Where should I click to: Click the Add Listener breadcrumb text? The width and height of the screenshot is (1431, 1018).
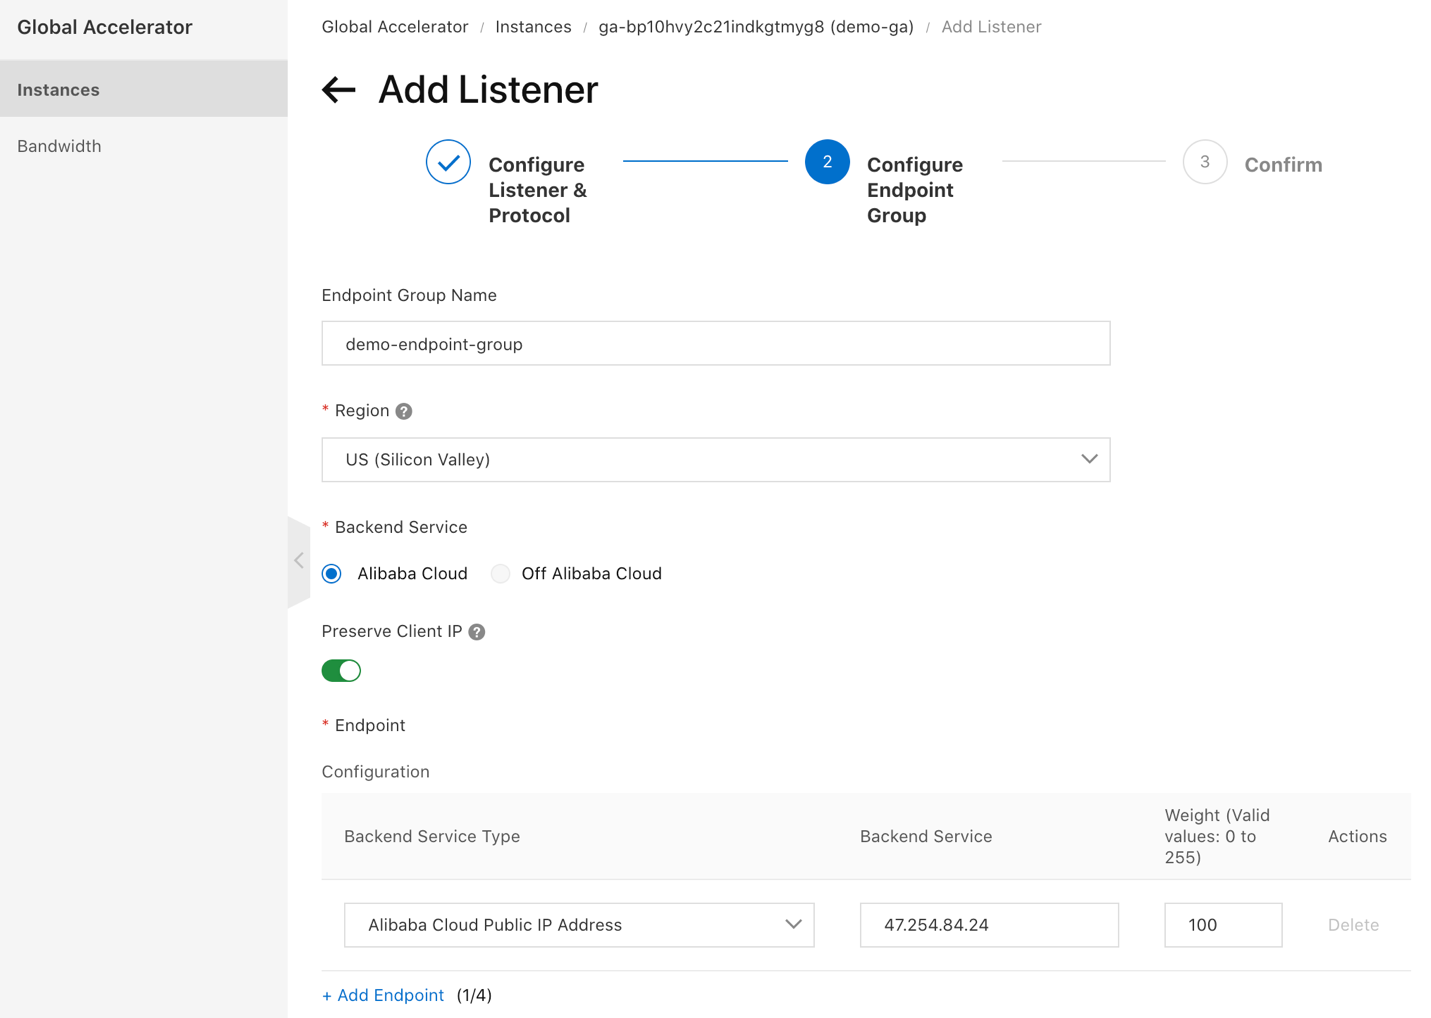click(x=991, y=27)
